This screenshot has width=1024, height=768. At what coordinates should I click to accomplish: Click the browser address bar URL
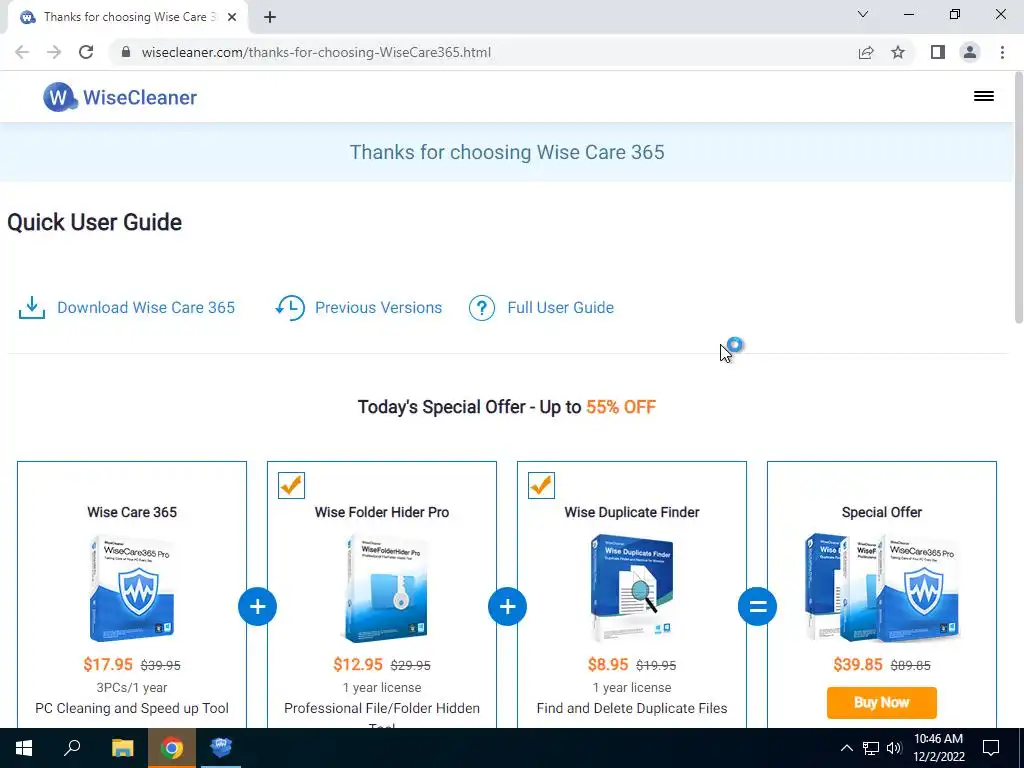(x=316, y=52)
